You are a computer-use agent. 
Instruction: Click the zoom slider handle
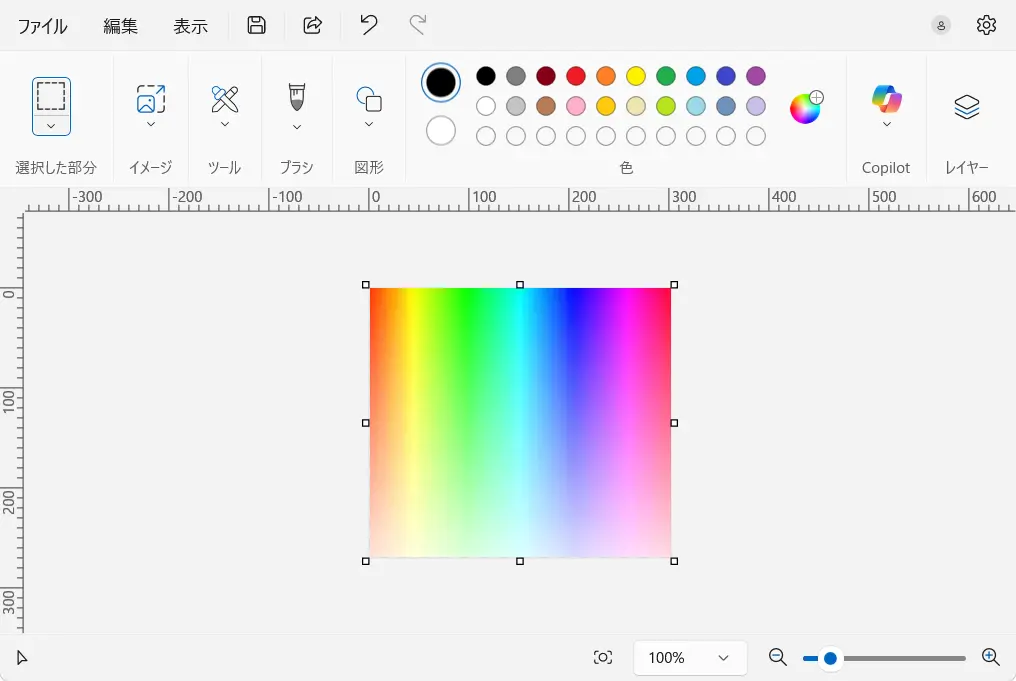[830, 658]
